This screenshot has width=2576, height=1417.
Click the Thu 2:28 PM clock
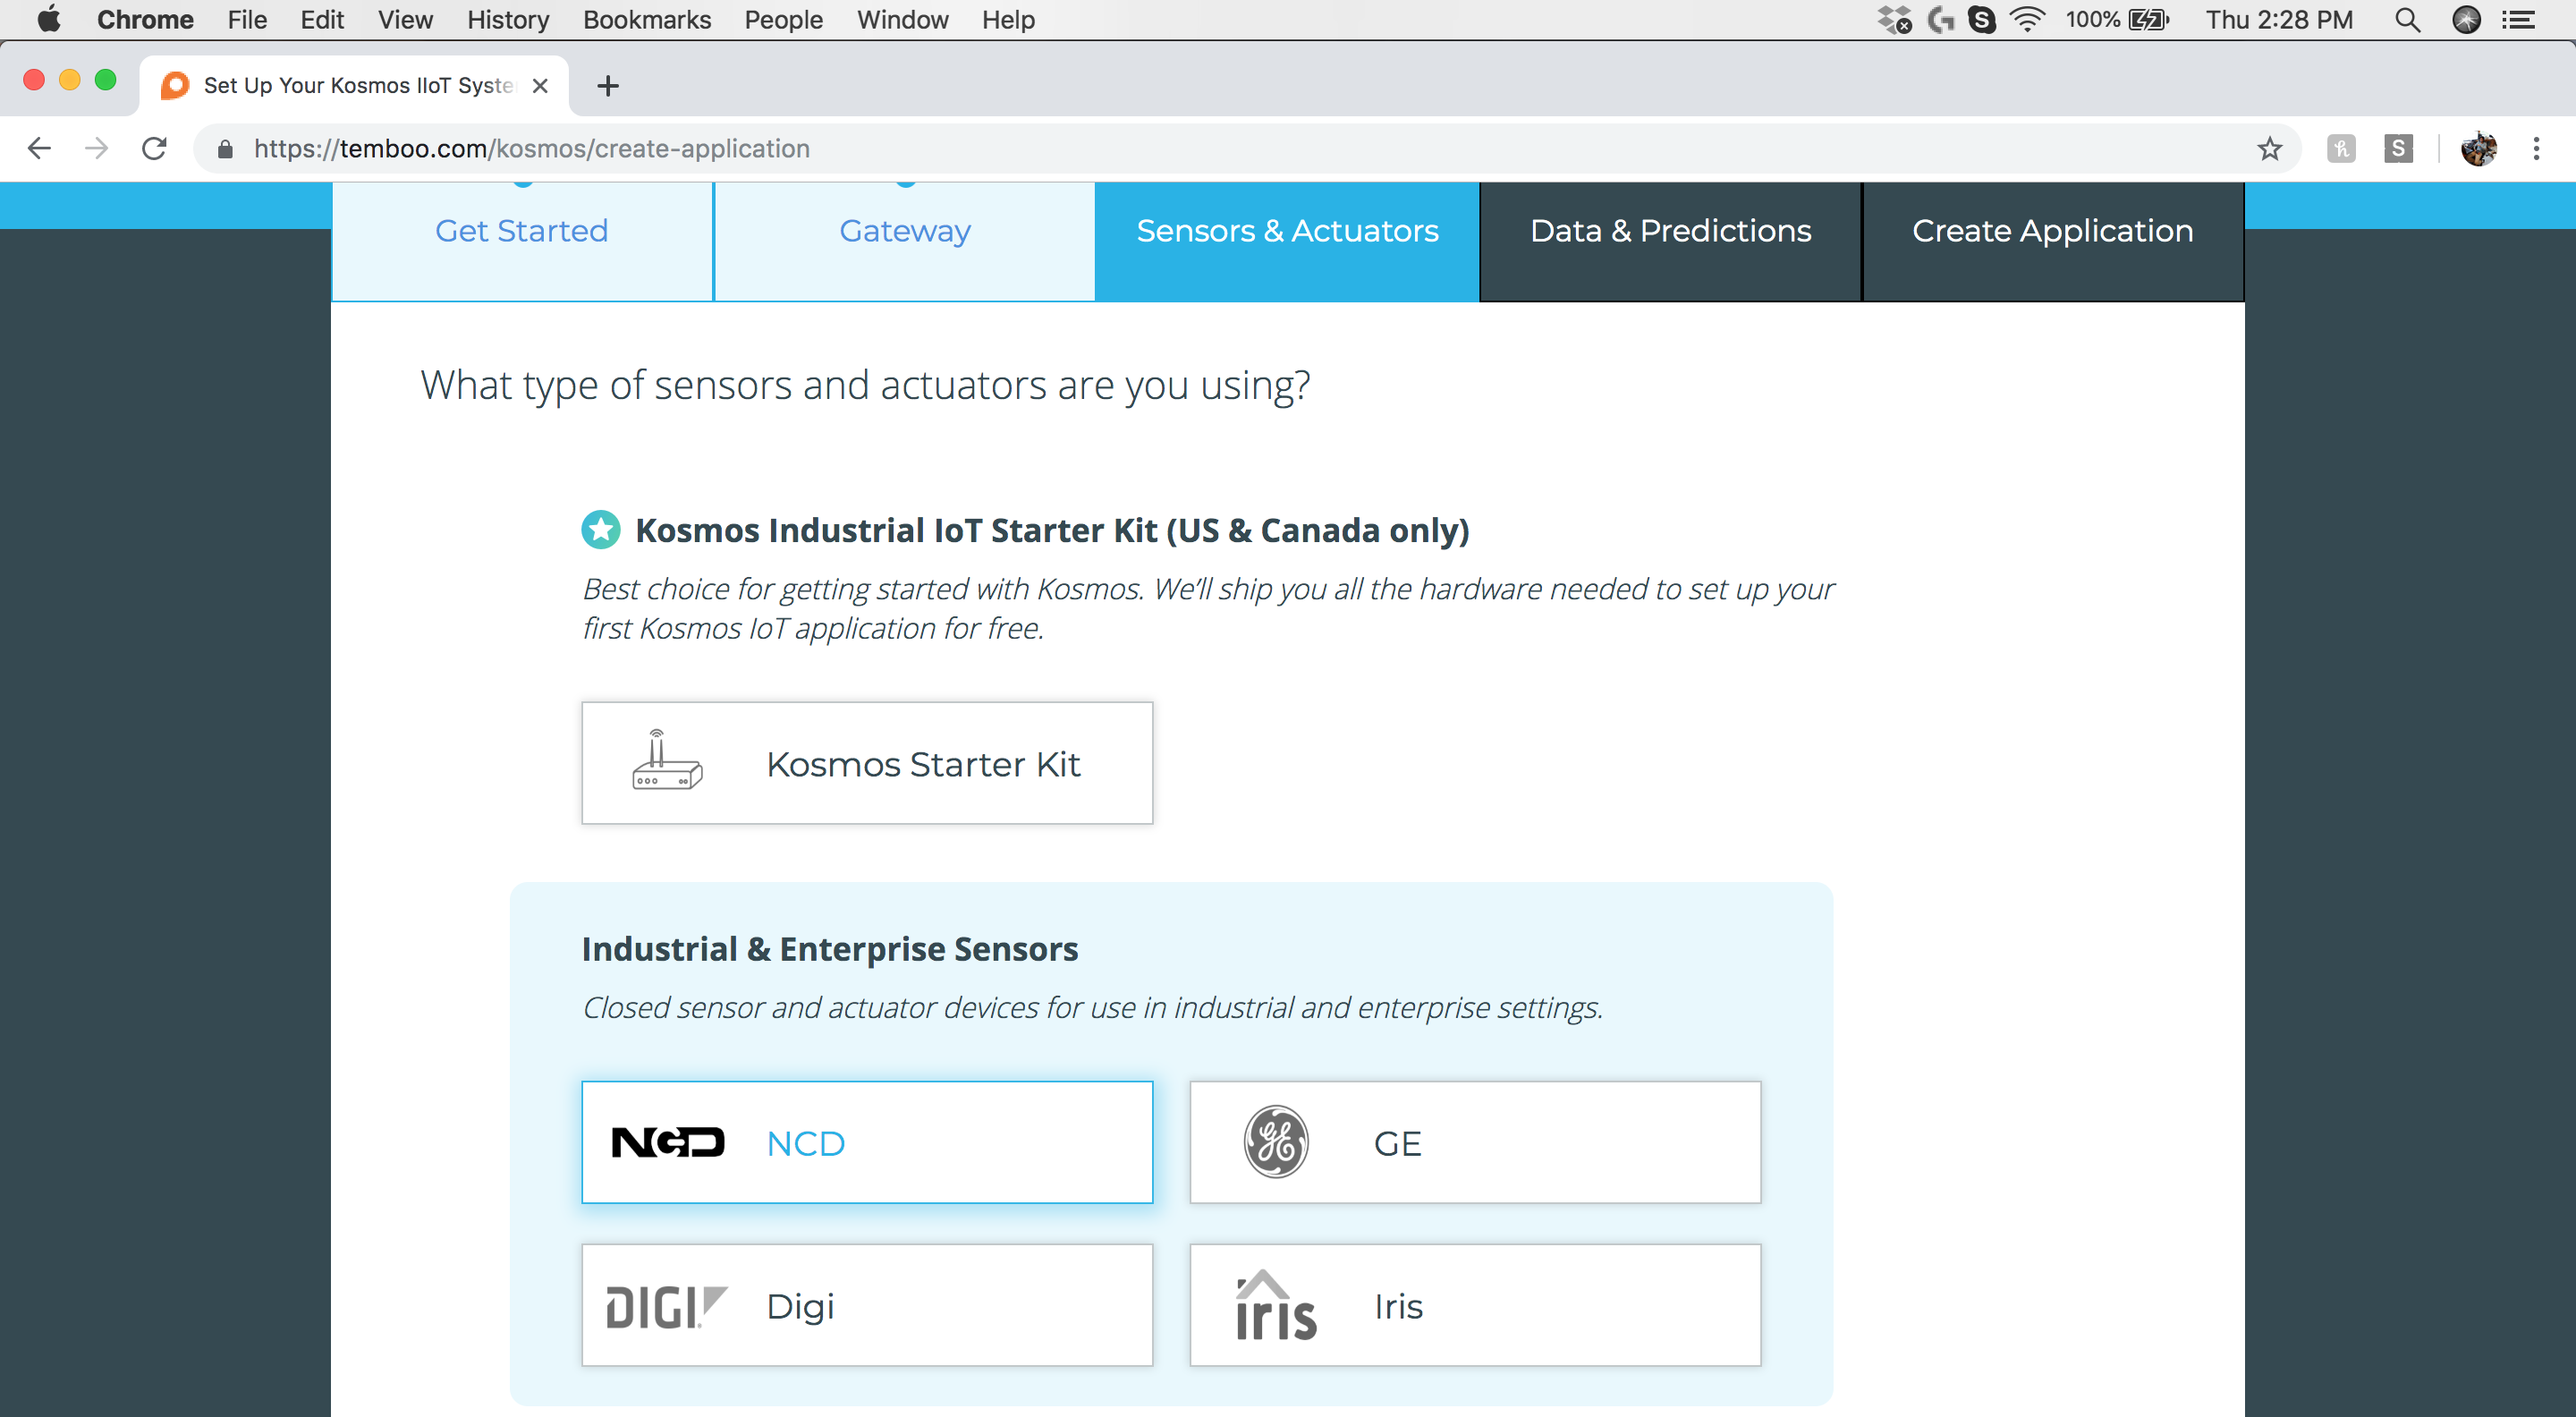[x=2279, y=19]
